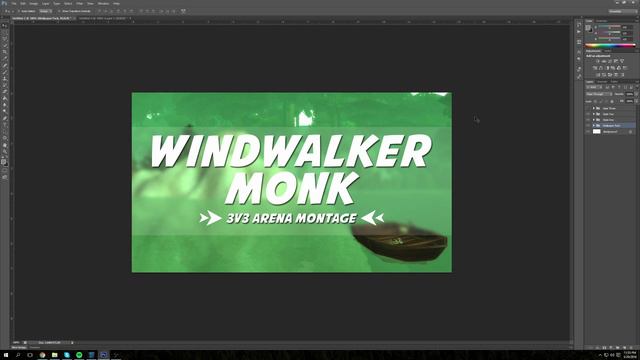Viewport: 640px width, 360px height.
Task: Select the Gradient tool
Action: pos(4,98)
